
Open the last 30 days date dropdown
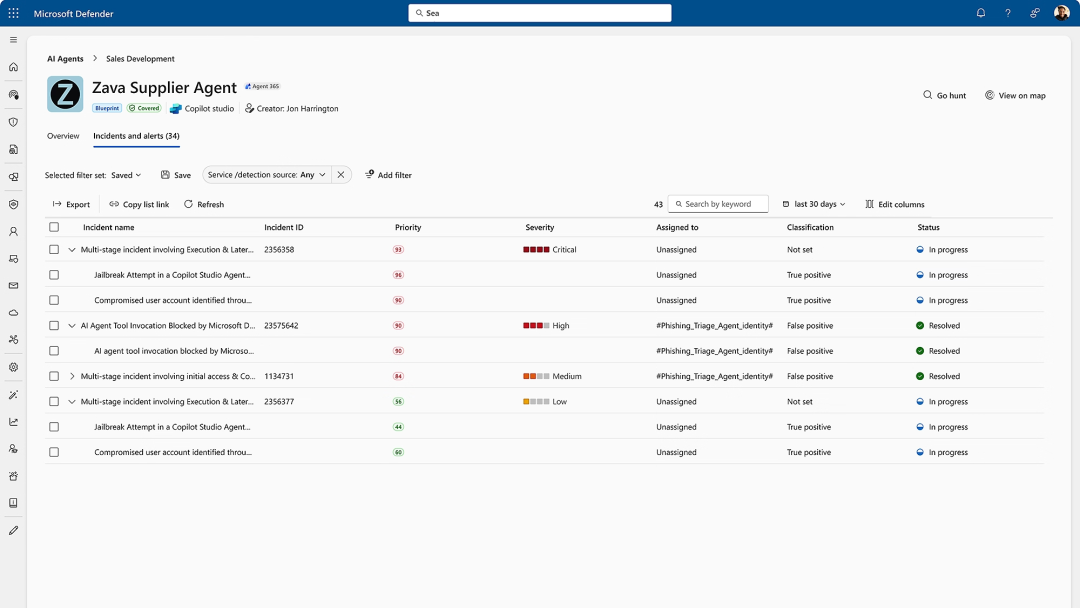click(814, 204)
